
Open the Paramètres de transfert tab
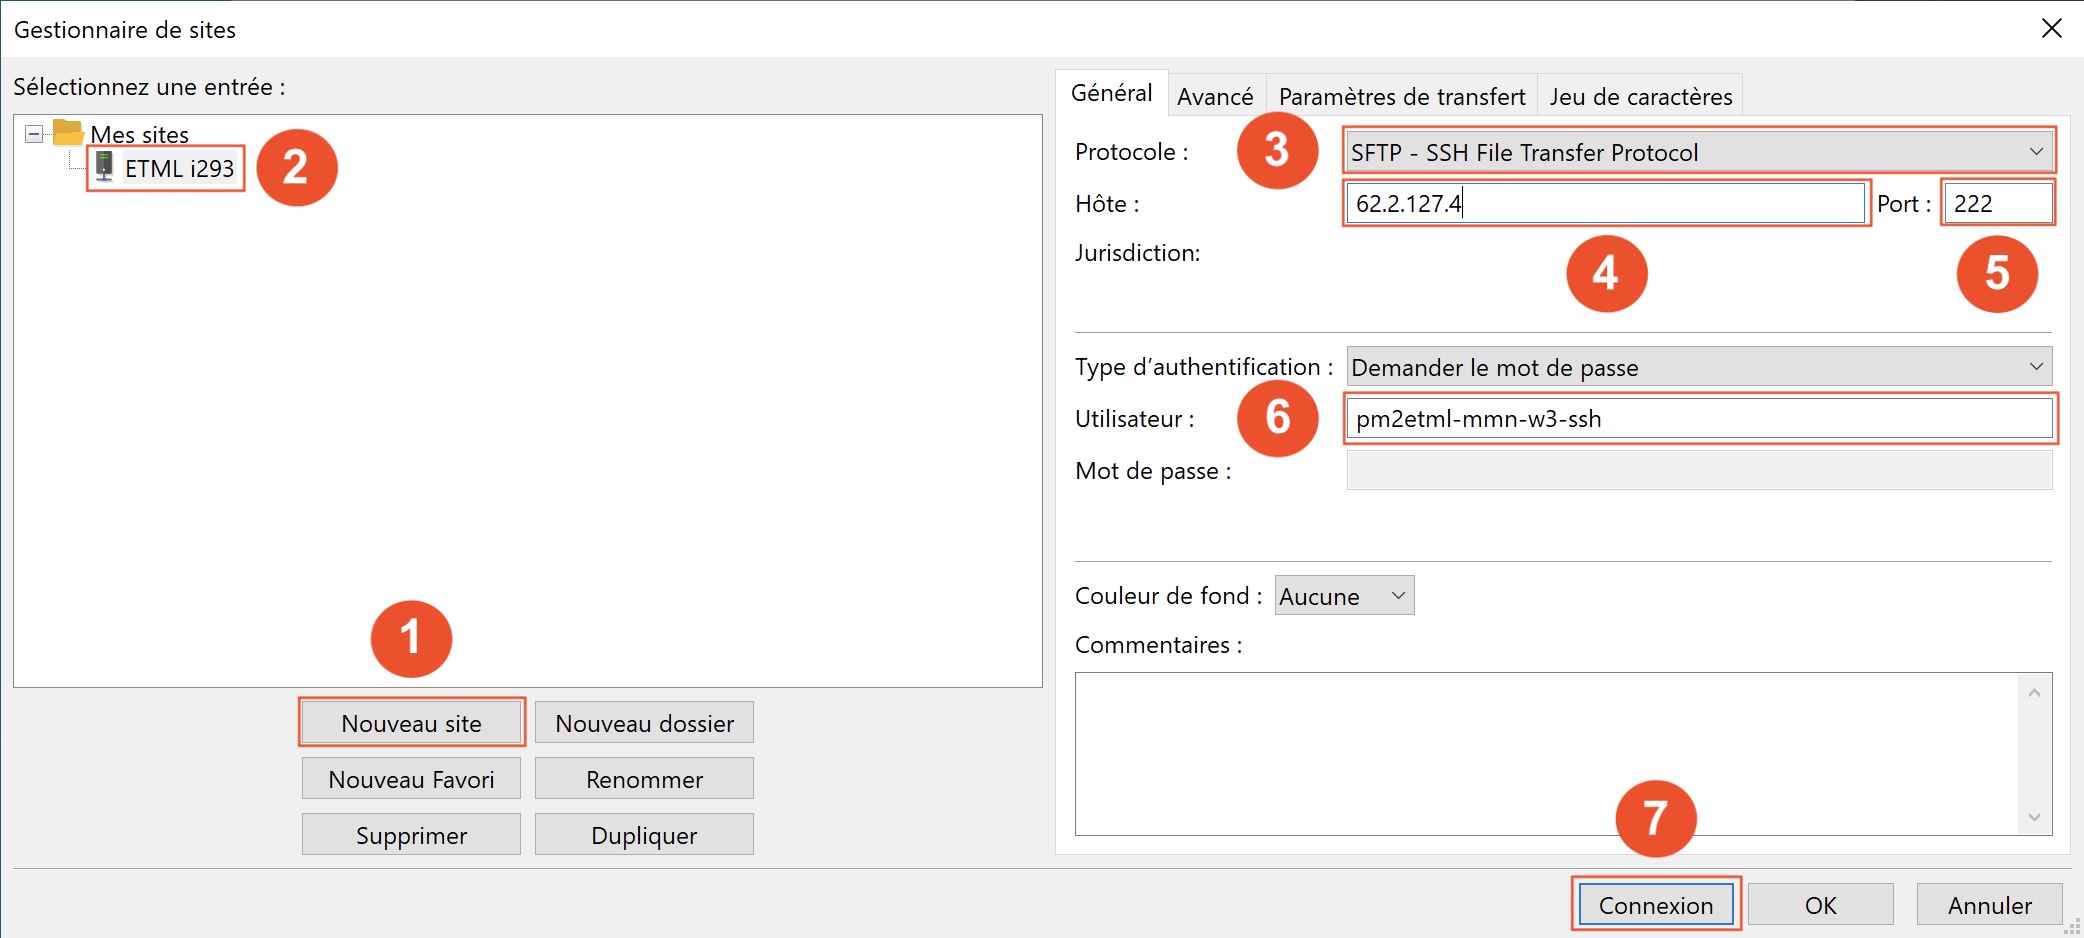coord(1402,96)
